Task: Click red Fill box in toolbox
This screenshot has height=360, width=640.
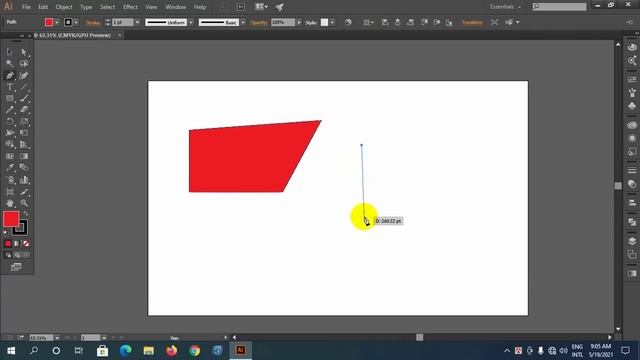Action: 11,219
